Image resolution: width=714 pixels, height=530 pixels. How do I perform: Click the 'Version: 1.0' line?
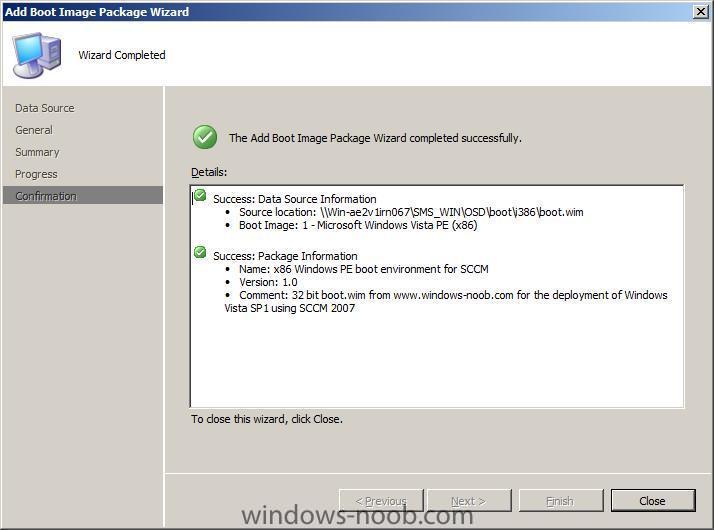pyautogui.click(x=268, y=282)
